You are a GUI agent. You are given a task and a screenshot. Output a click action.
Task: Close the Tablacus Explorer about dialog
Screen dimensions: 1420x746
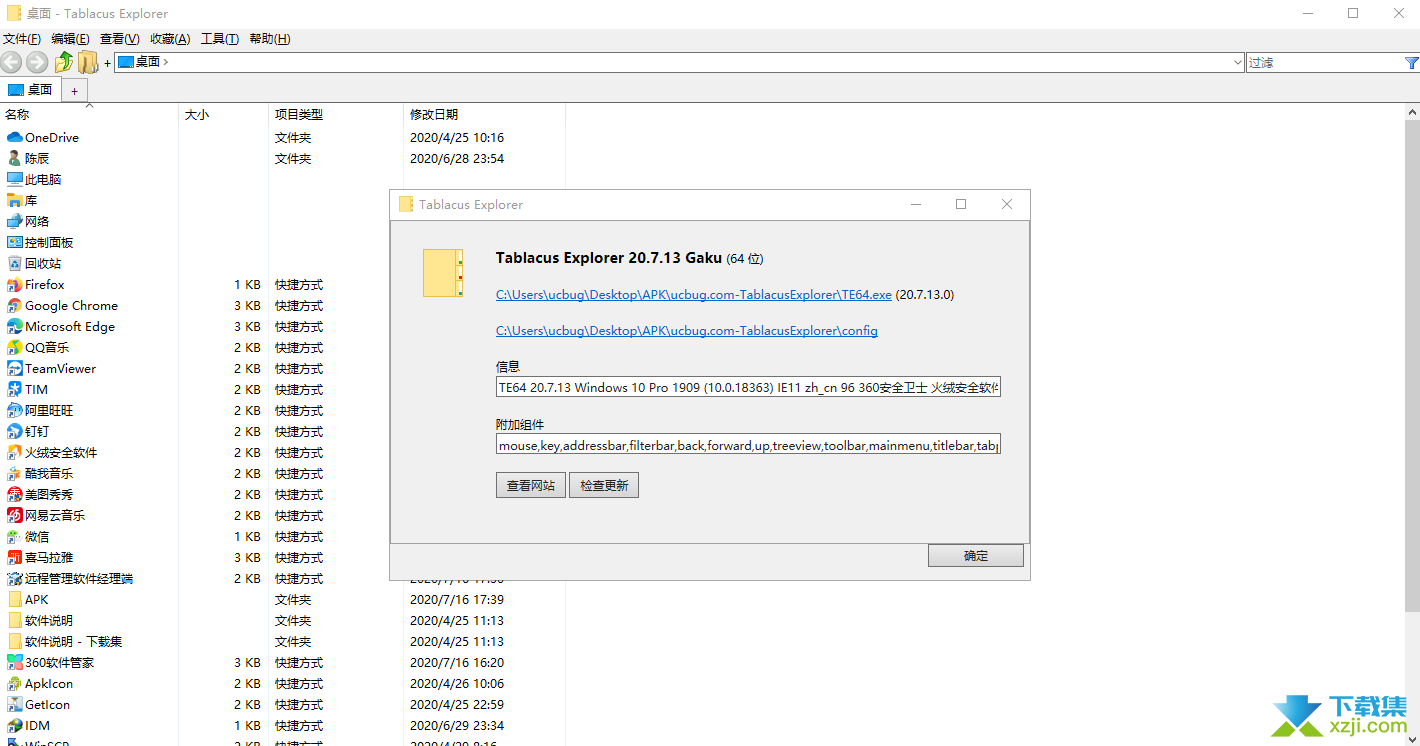pyautogui.click(x=1007, y=204)
